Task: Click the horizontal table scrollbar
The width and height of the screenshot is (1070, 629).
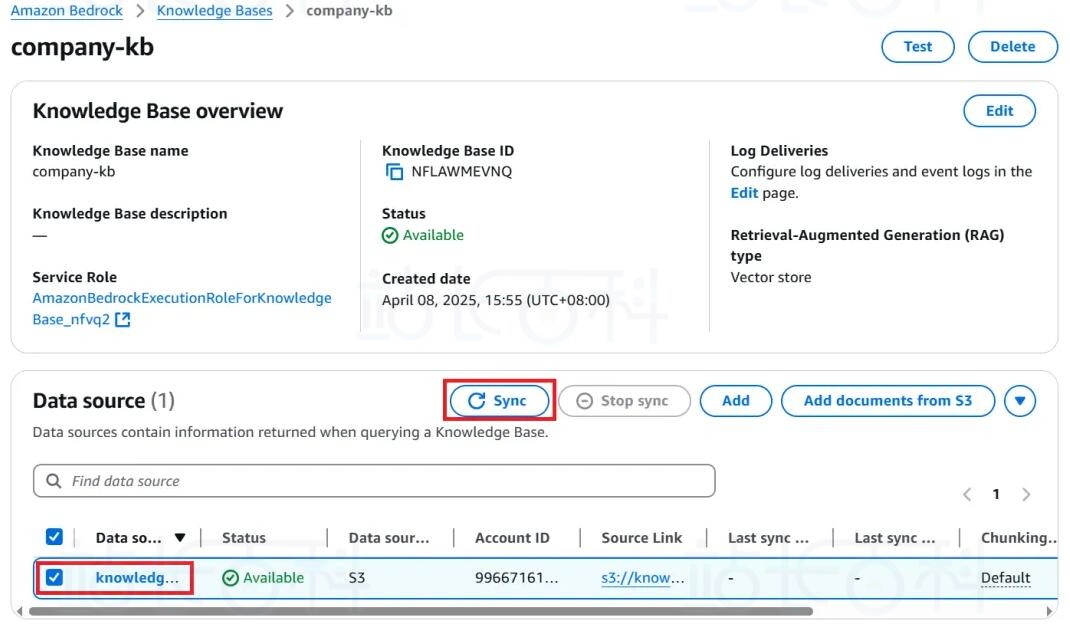Action: (420, 611)
